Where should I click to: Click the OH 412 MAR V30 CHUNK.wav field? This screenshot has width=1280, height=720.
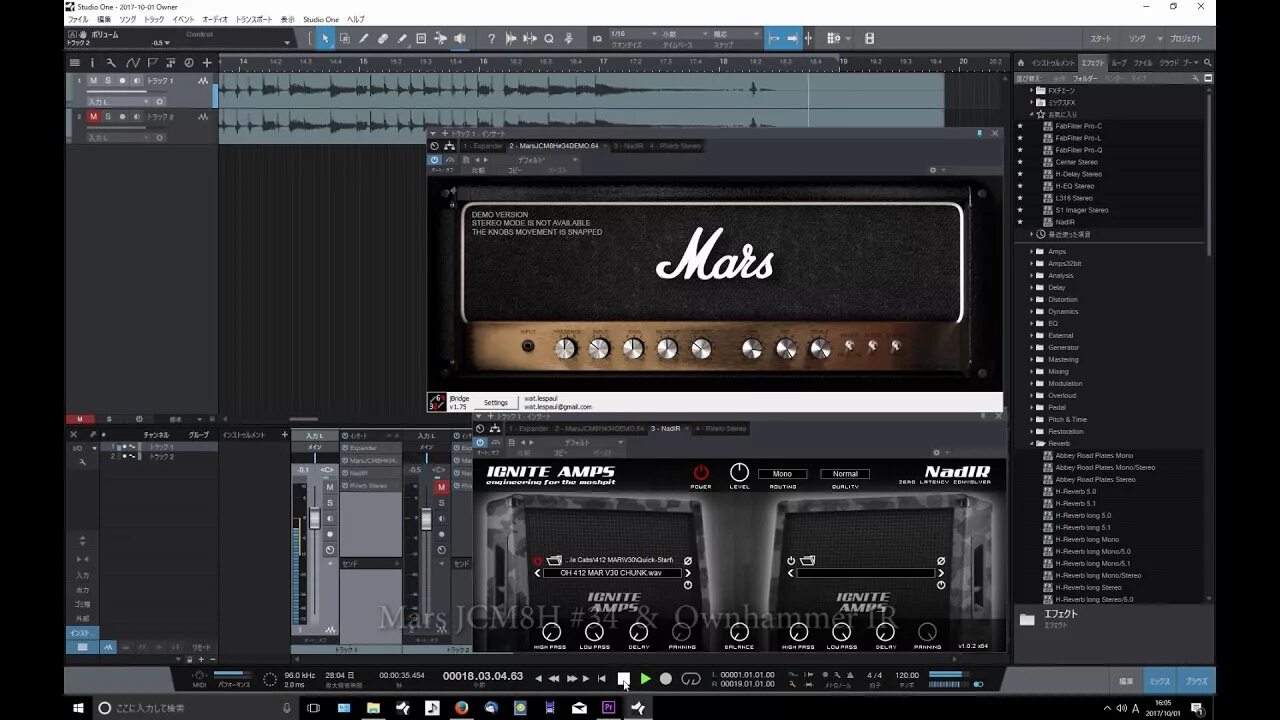point(612,573)
